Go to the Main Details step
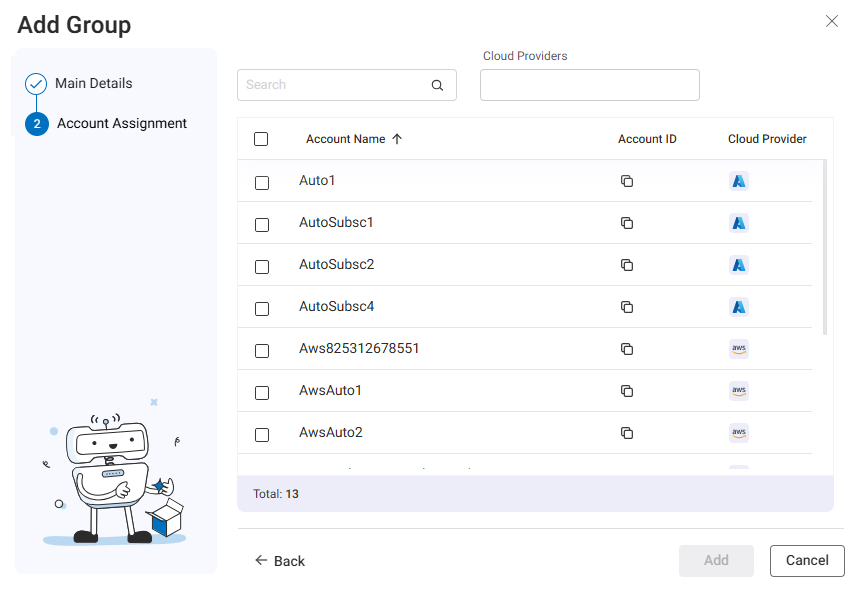This screenshot has width=859, height=589. click(93, 84)
